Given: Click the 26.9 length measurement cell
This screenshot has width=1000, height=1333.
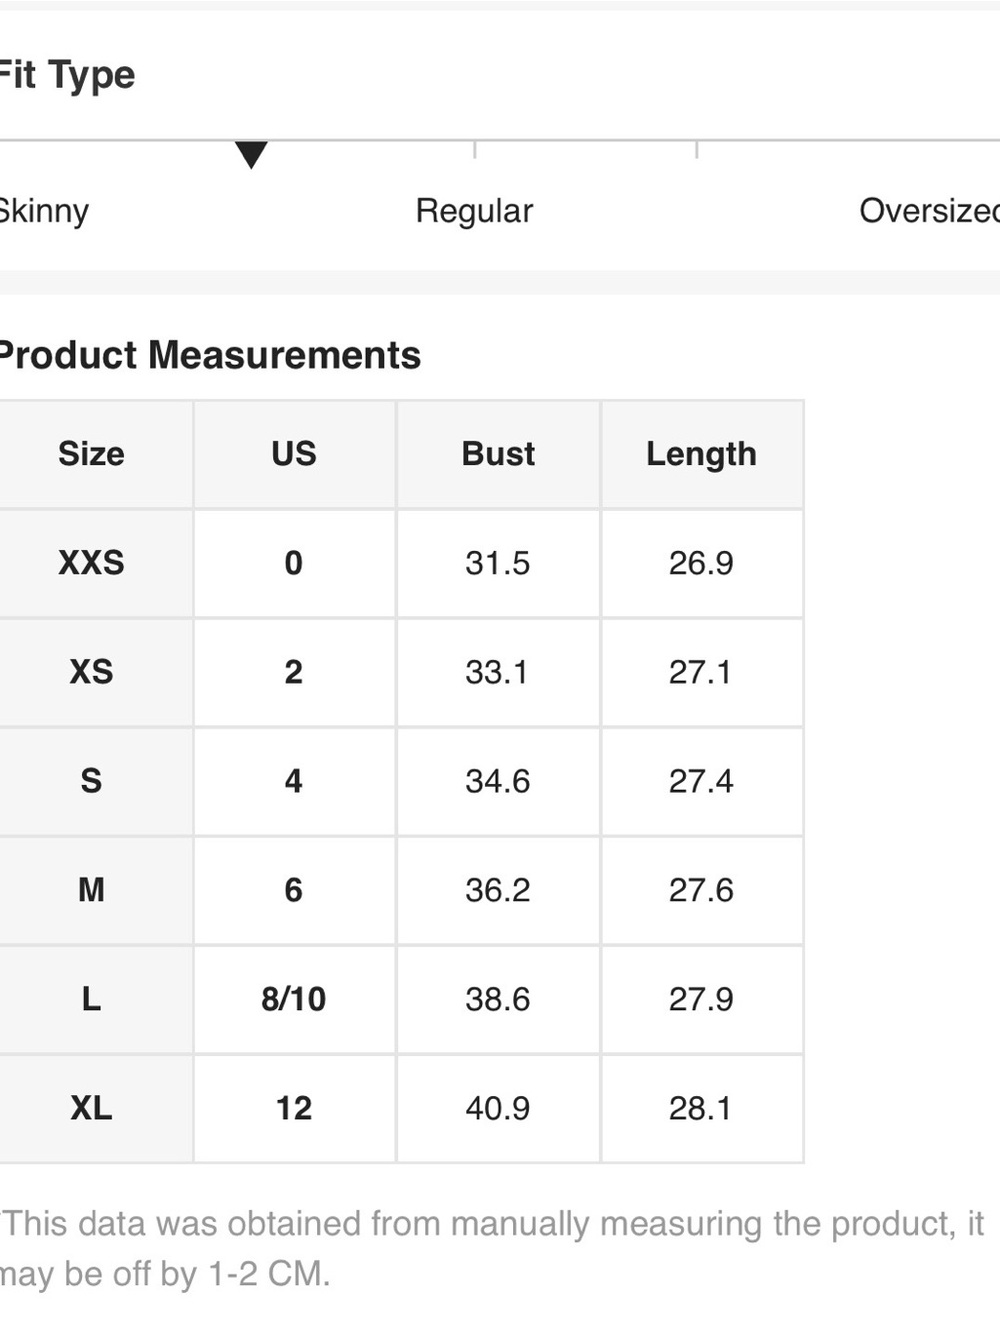Looking at the screenshot, I should click(x=701, y=563).
